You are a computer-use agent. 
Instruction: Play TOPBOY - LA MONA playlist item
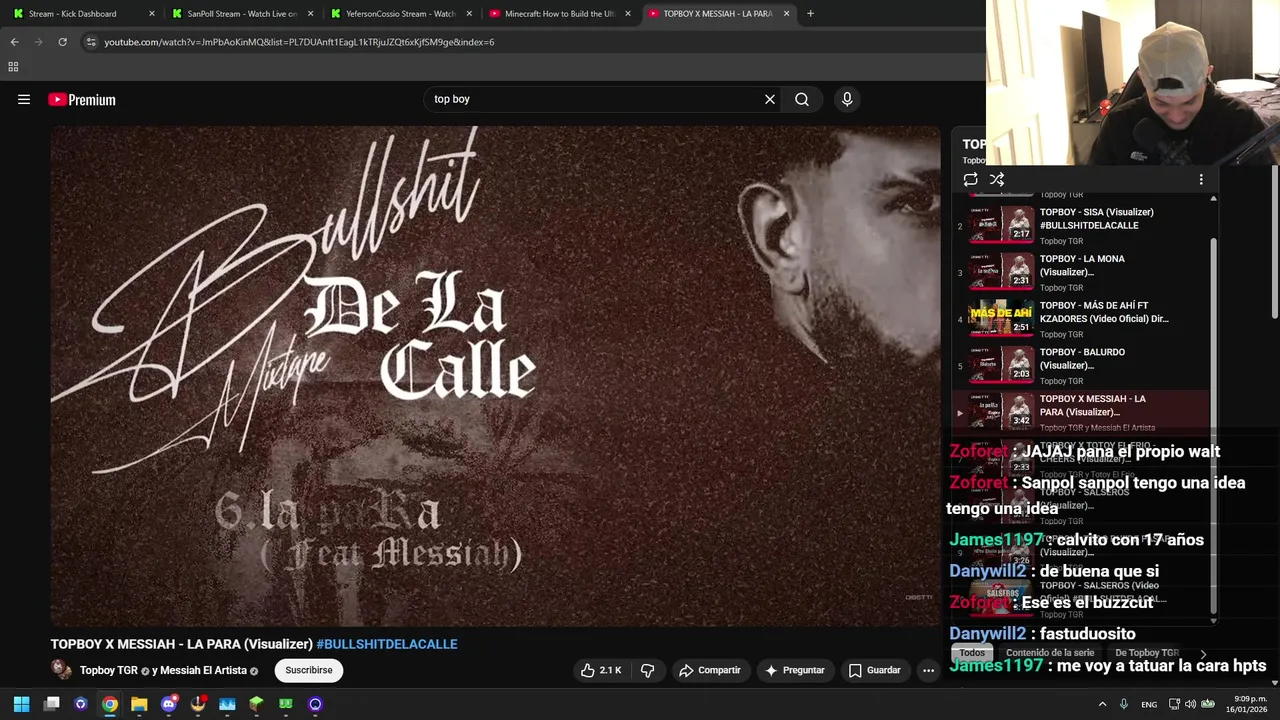coord(1080,272)
